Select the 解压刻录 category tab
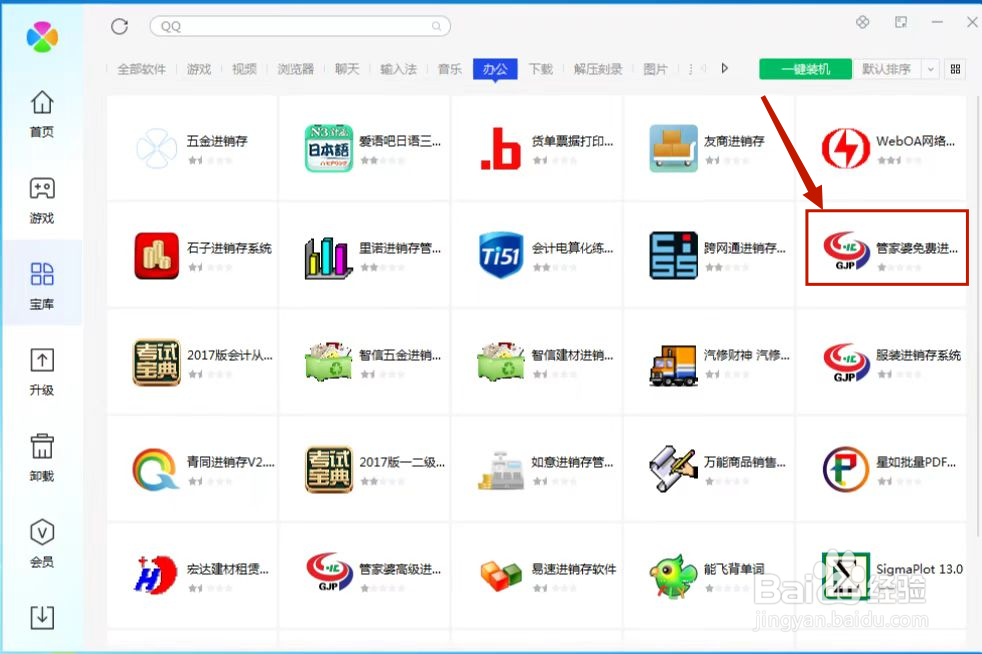 click(x=598, y=69)
